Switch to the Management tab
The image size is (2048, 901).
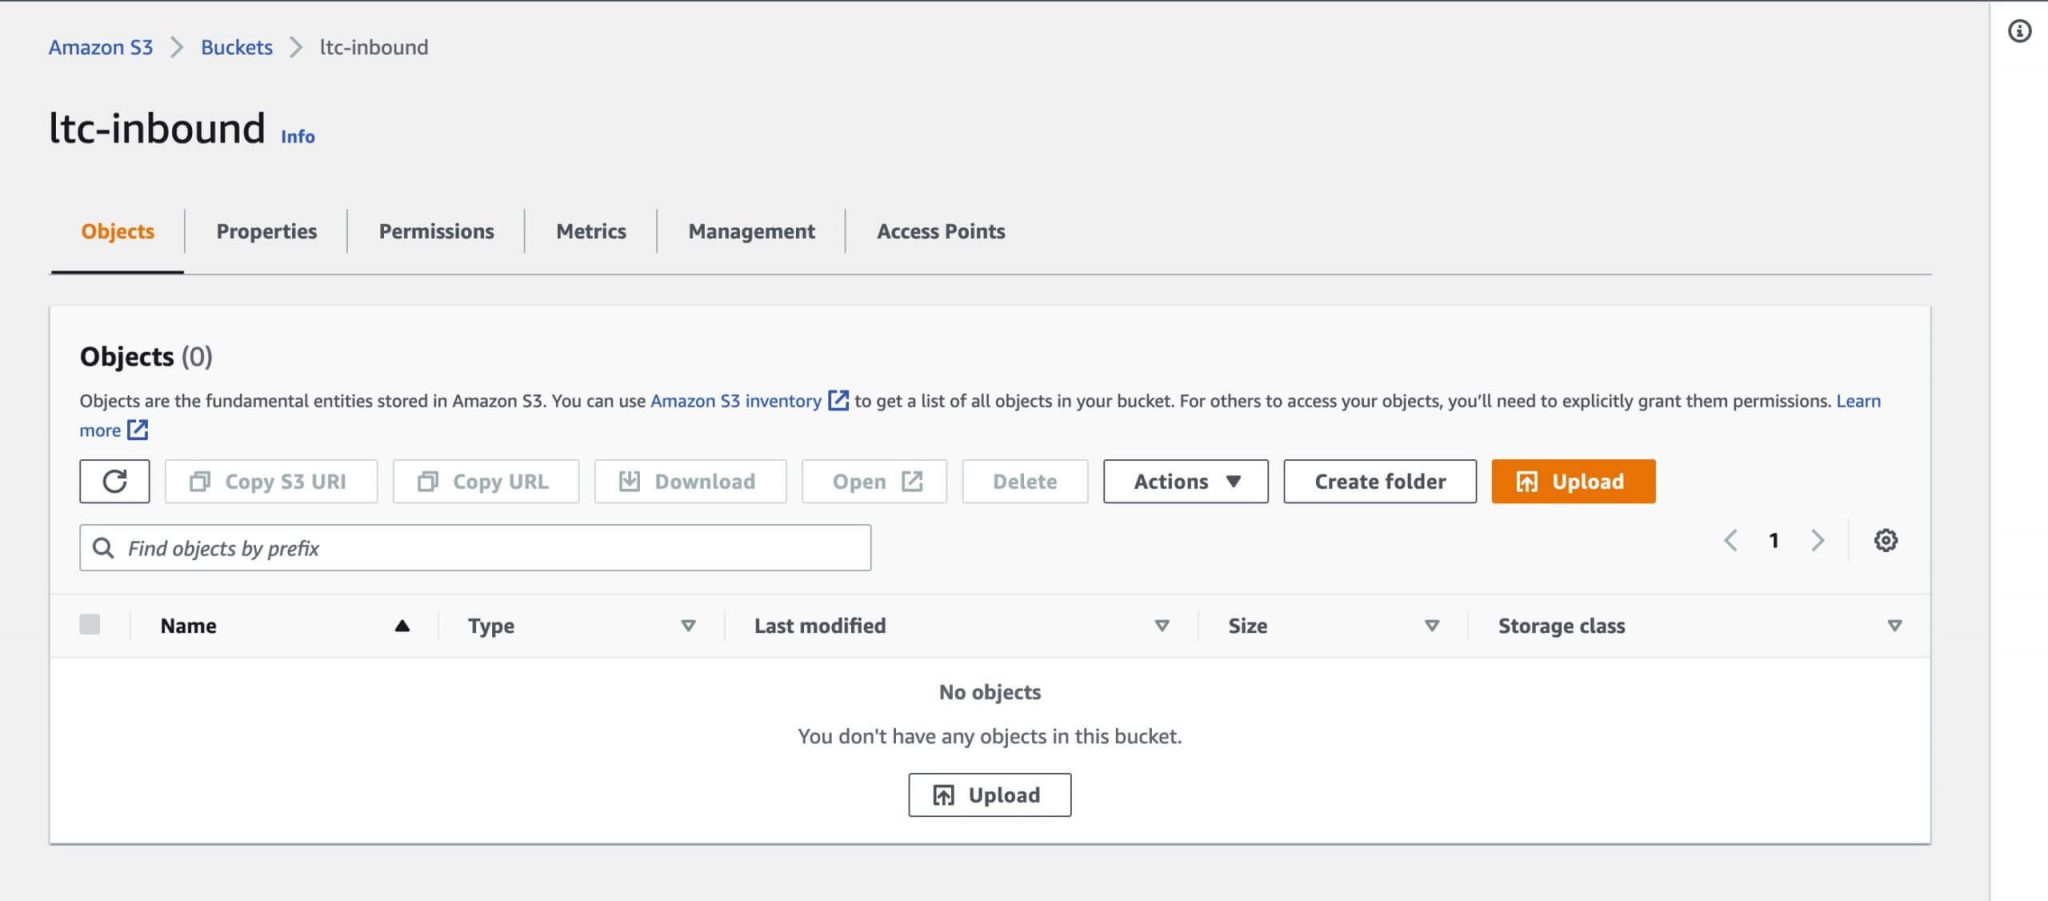pos(750,231)
